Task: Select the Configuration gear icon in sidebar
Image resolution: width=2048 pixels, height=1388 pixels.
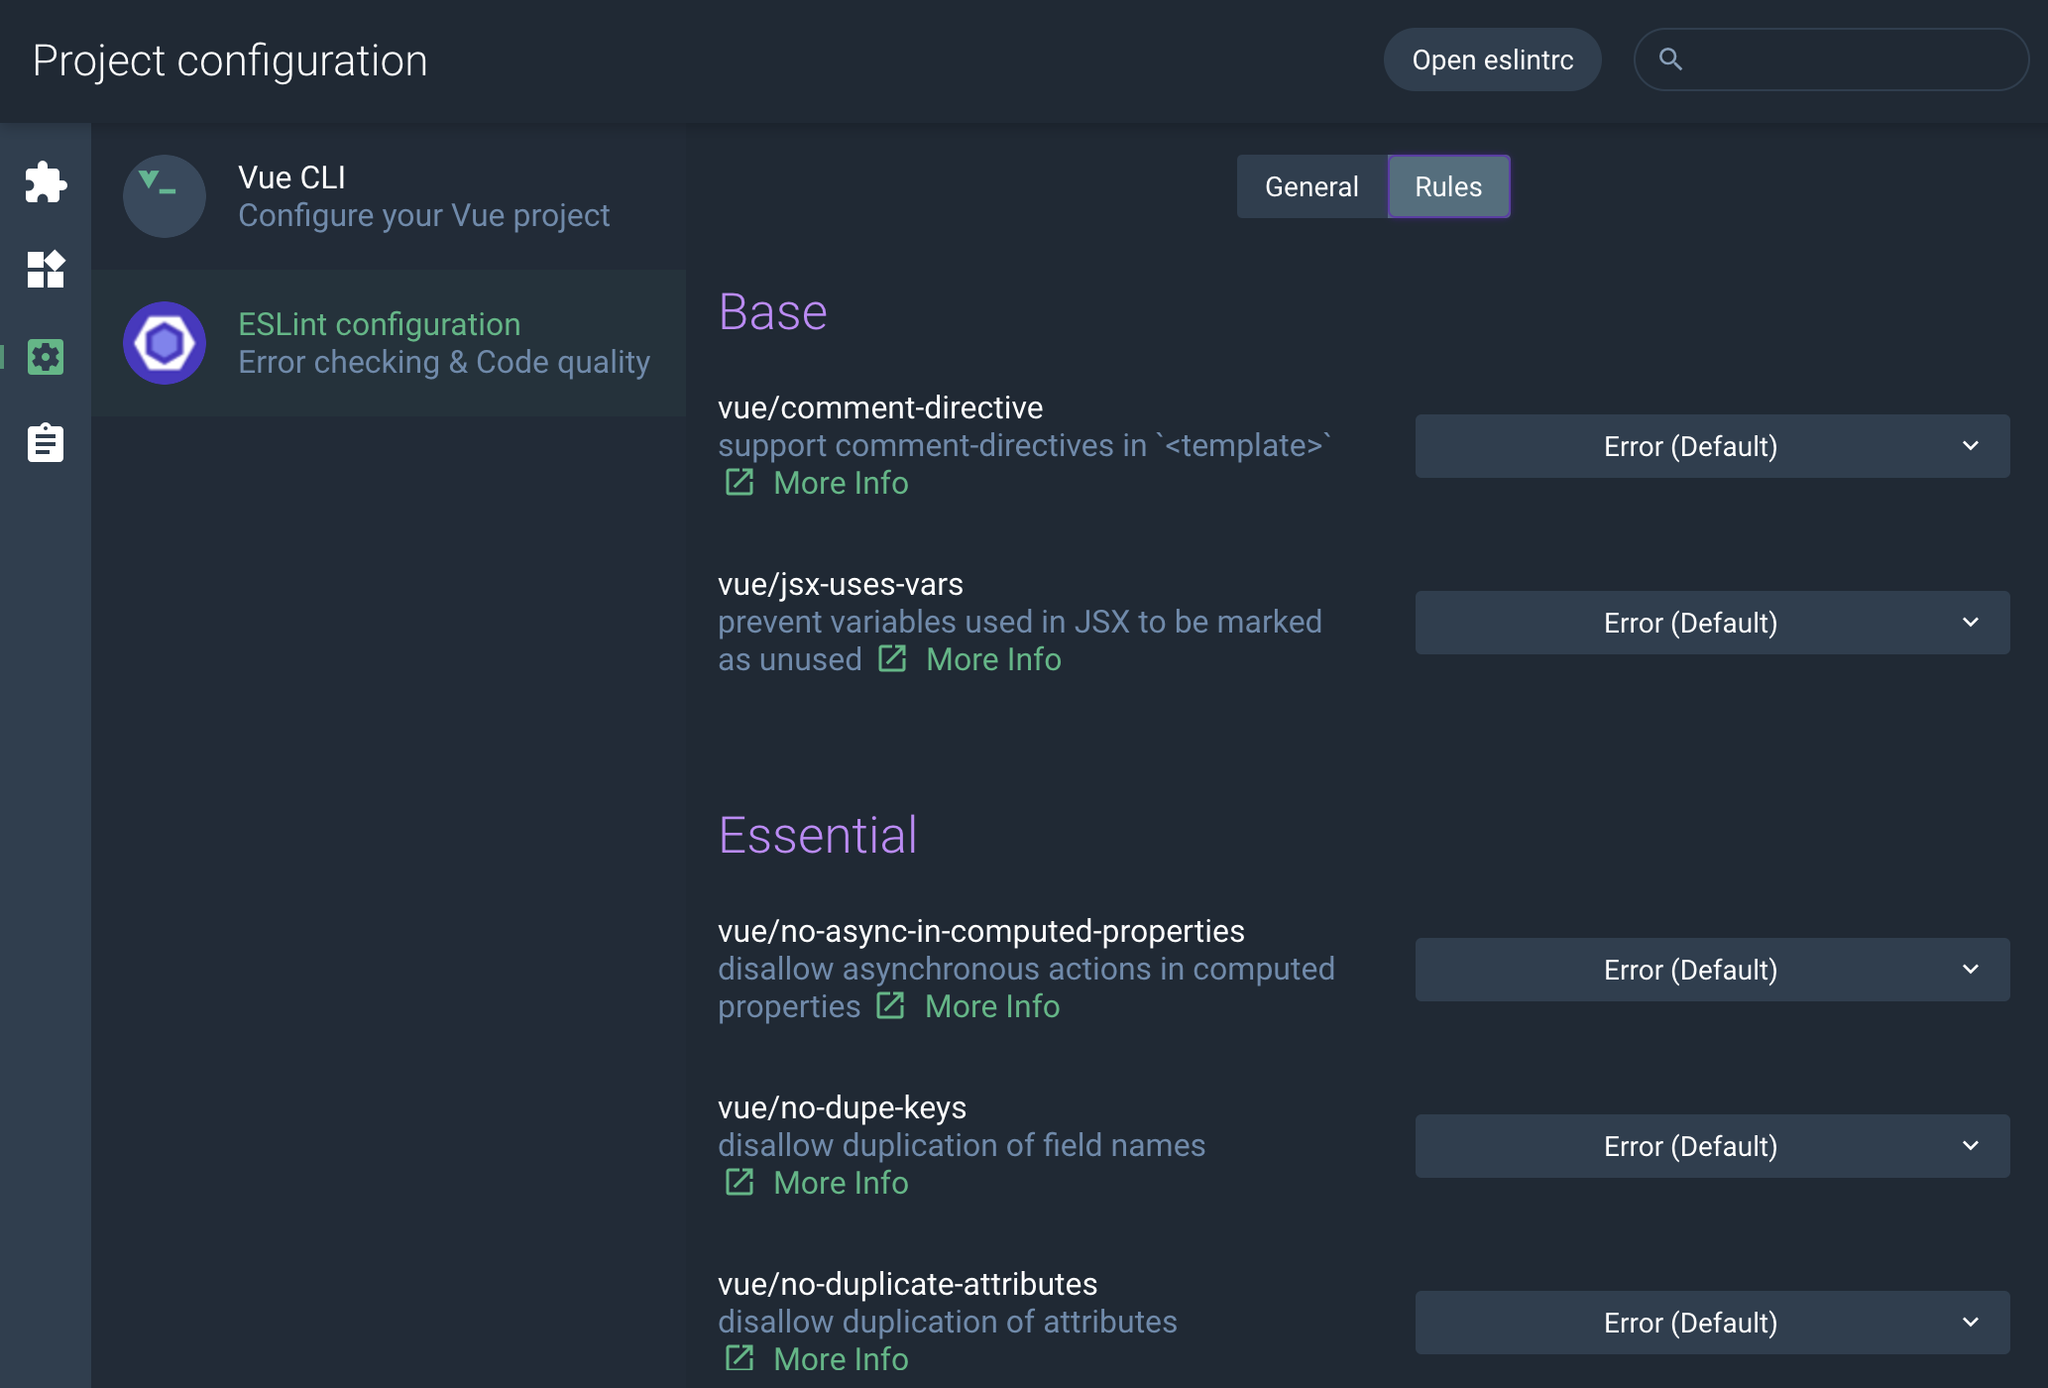Action: click(45, 356)
